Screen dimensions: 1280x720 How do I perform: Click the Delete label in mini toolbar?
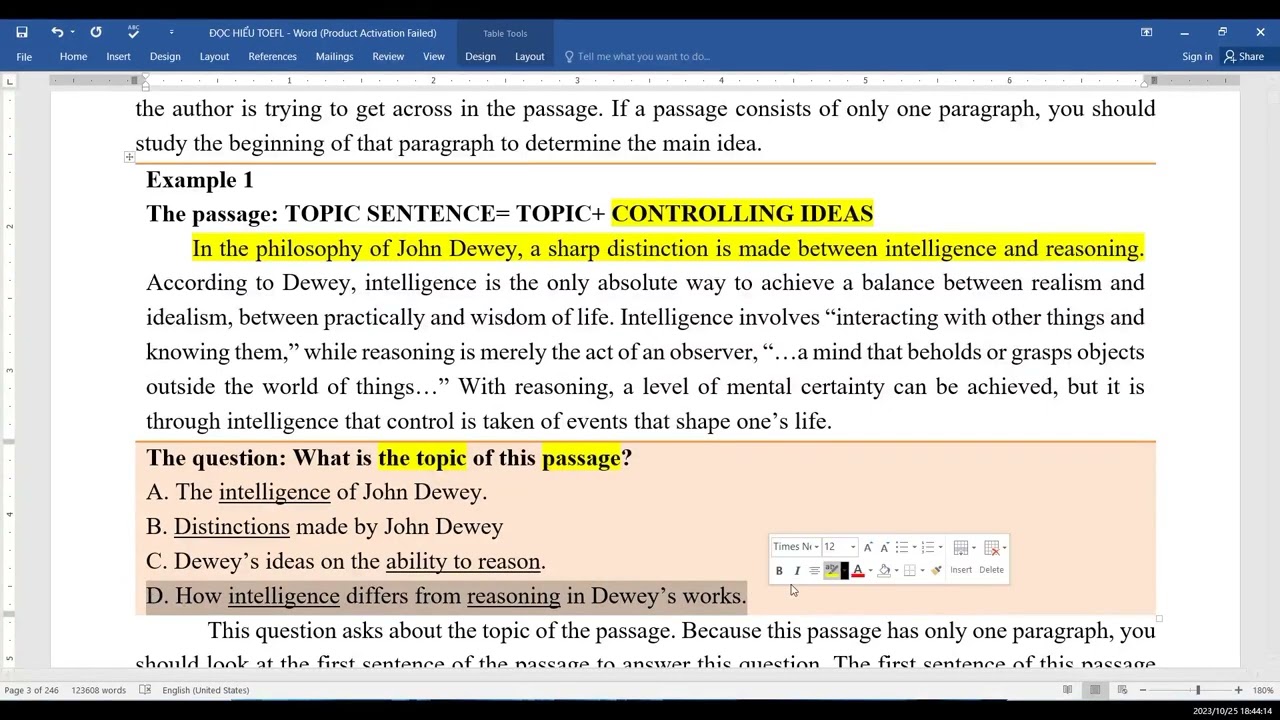(x=992, y=570)
